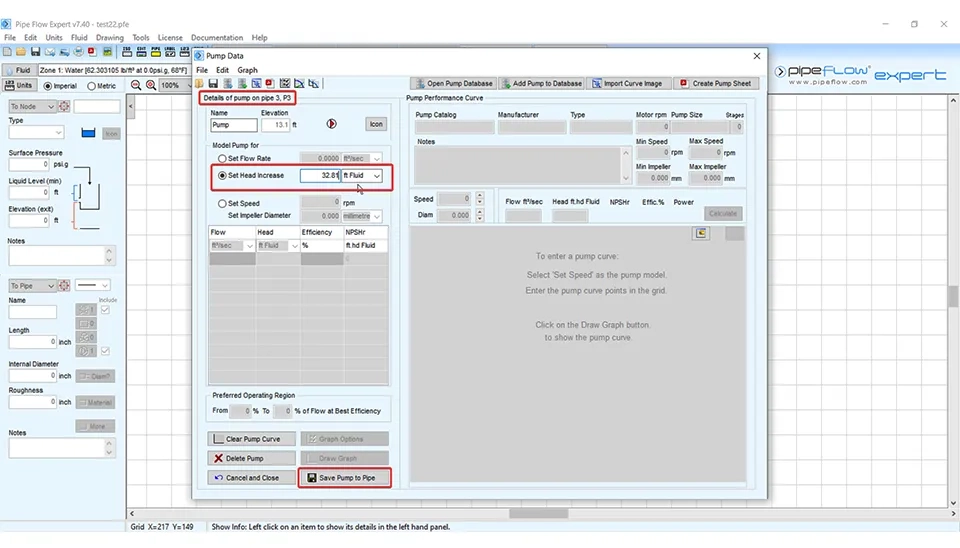Screen dimensions: 960x548
Task: Click the blue tank icon in left panel
Action: 88,133
